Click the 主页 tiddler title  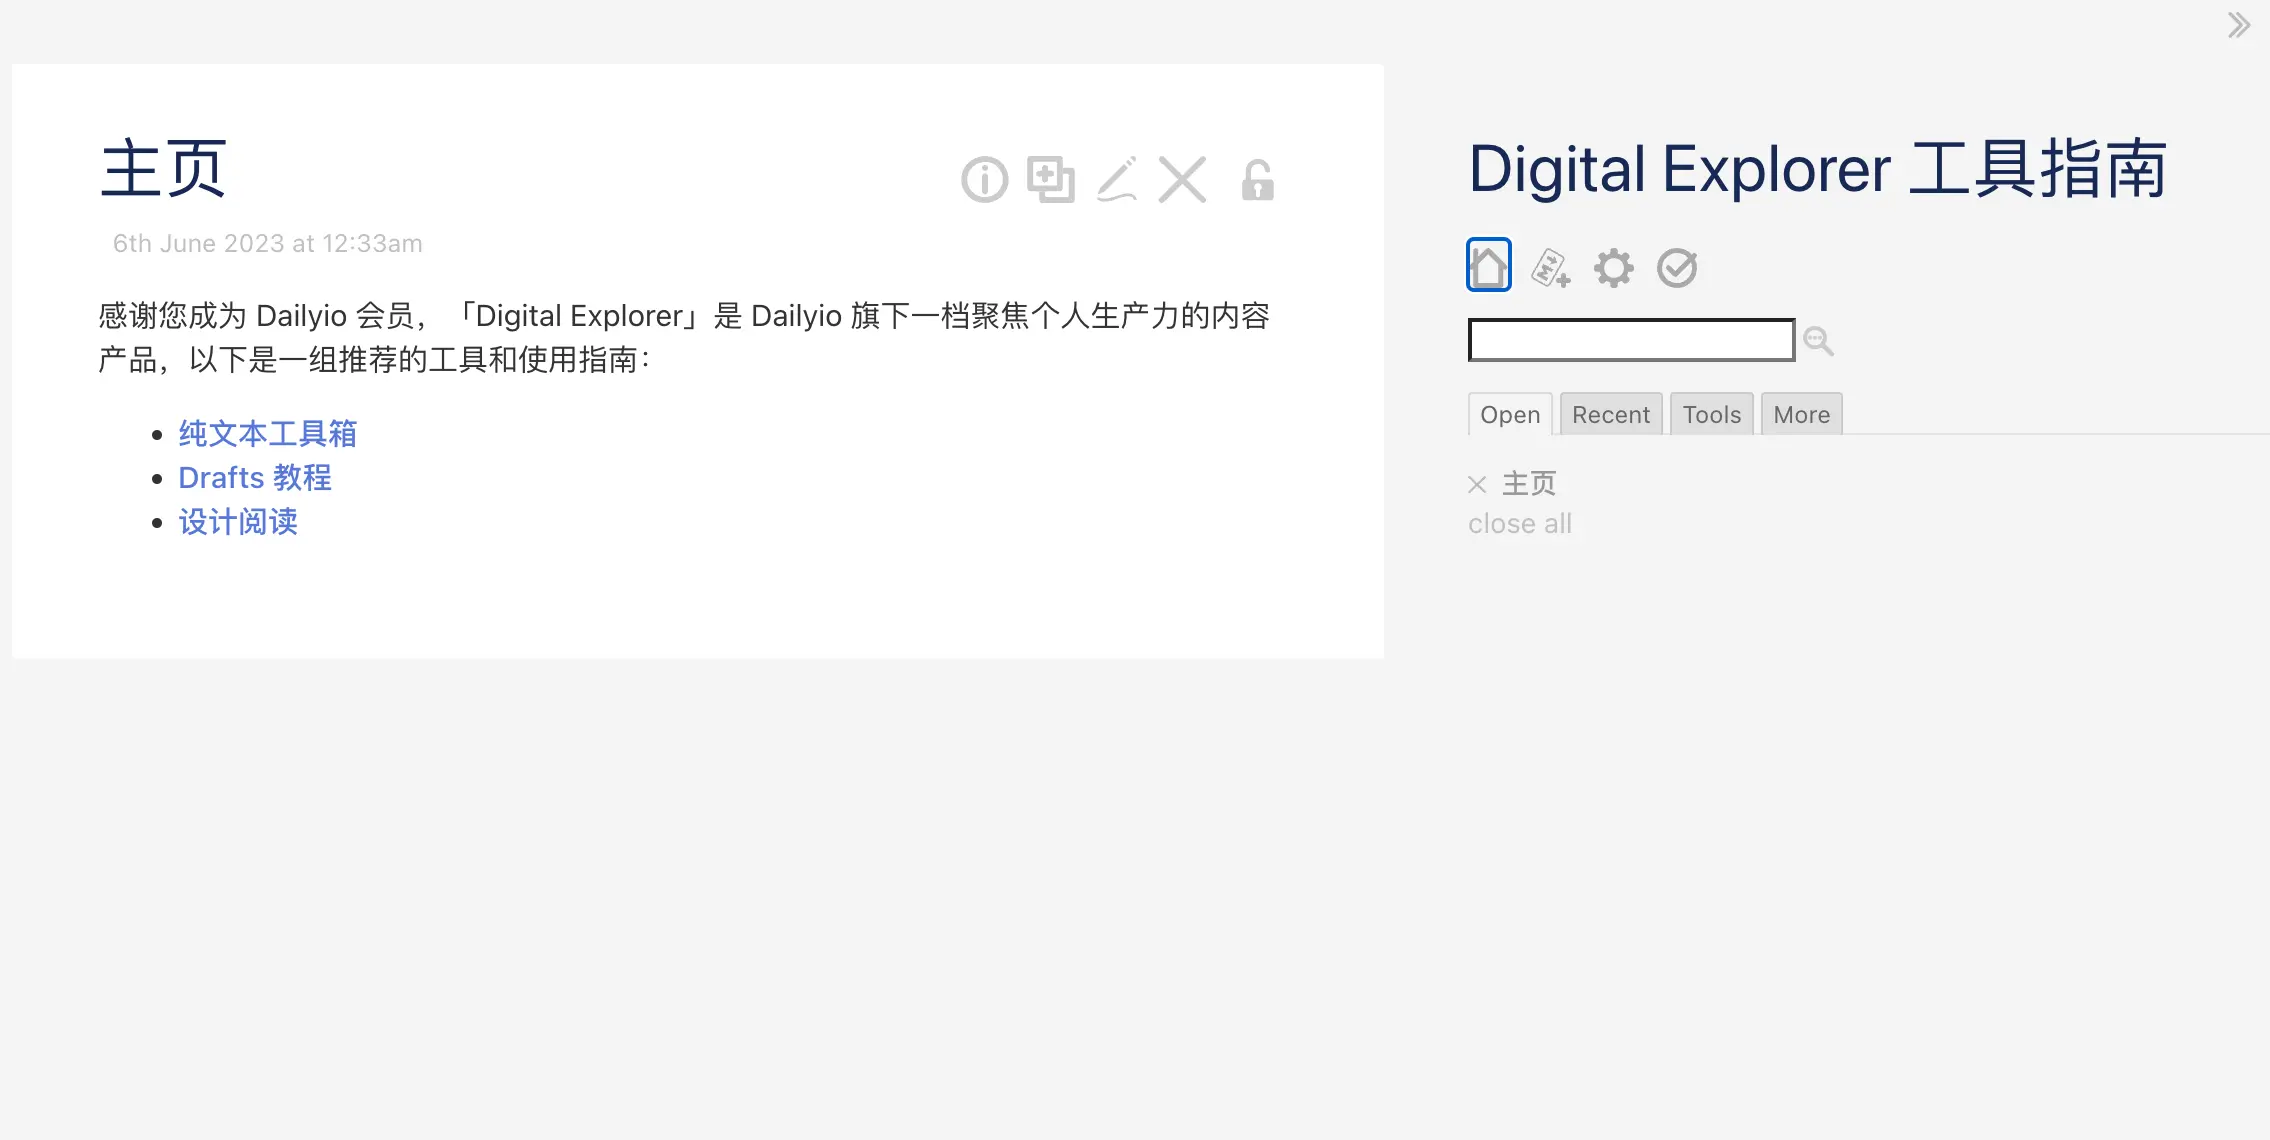click(x=164, y=168)
